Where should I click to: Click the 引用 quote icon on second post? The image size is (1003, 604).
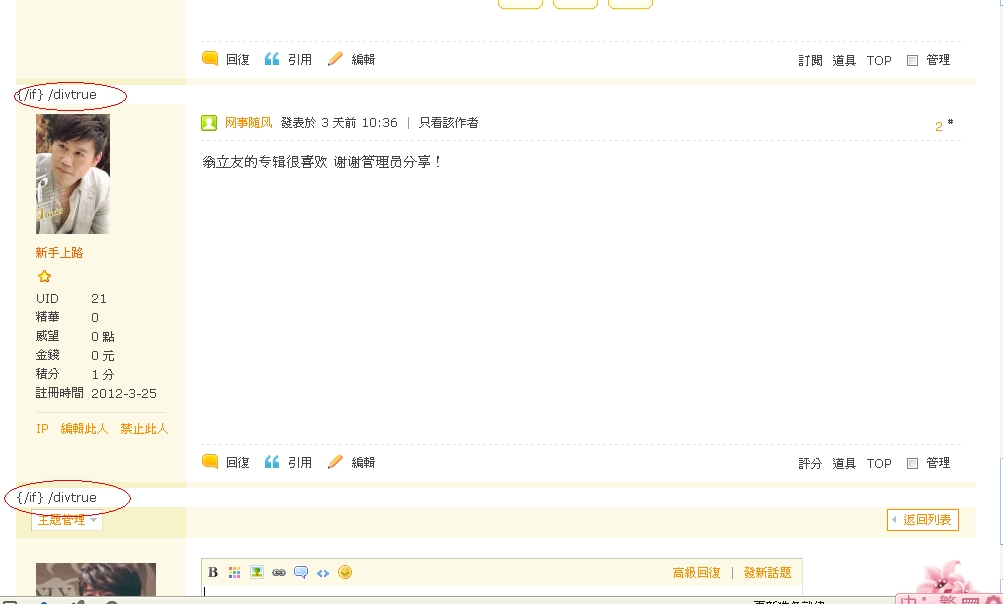point(272,462)
